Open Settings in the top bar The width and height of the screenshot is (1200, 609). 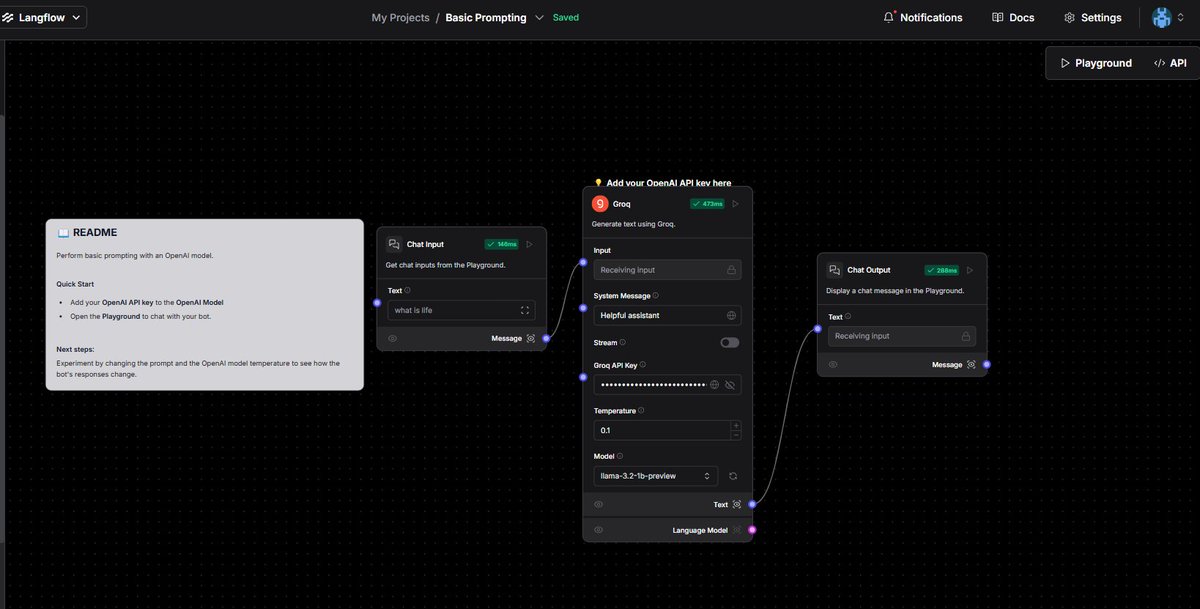point(1092,18)
